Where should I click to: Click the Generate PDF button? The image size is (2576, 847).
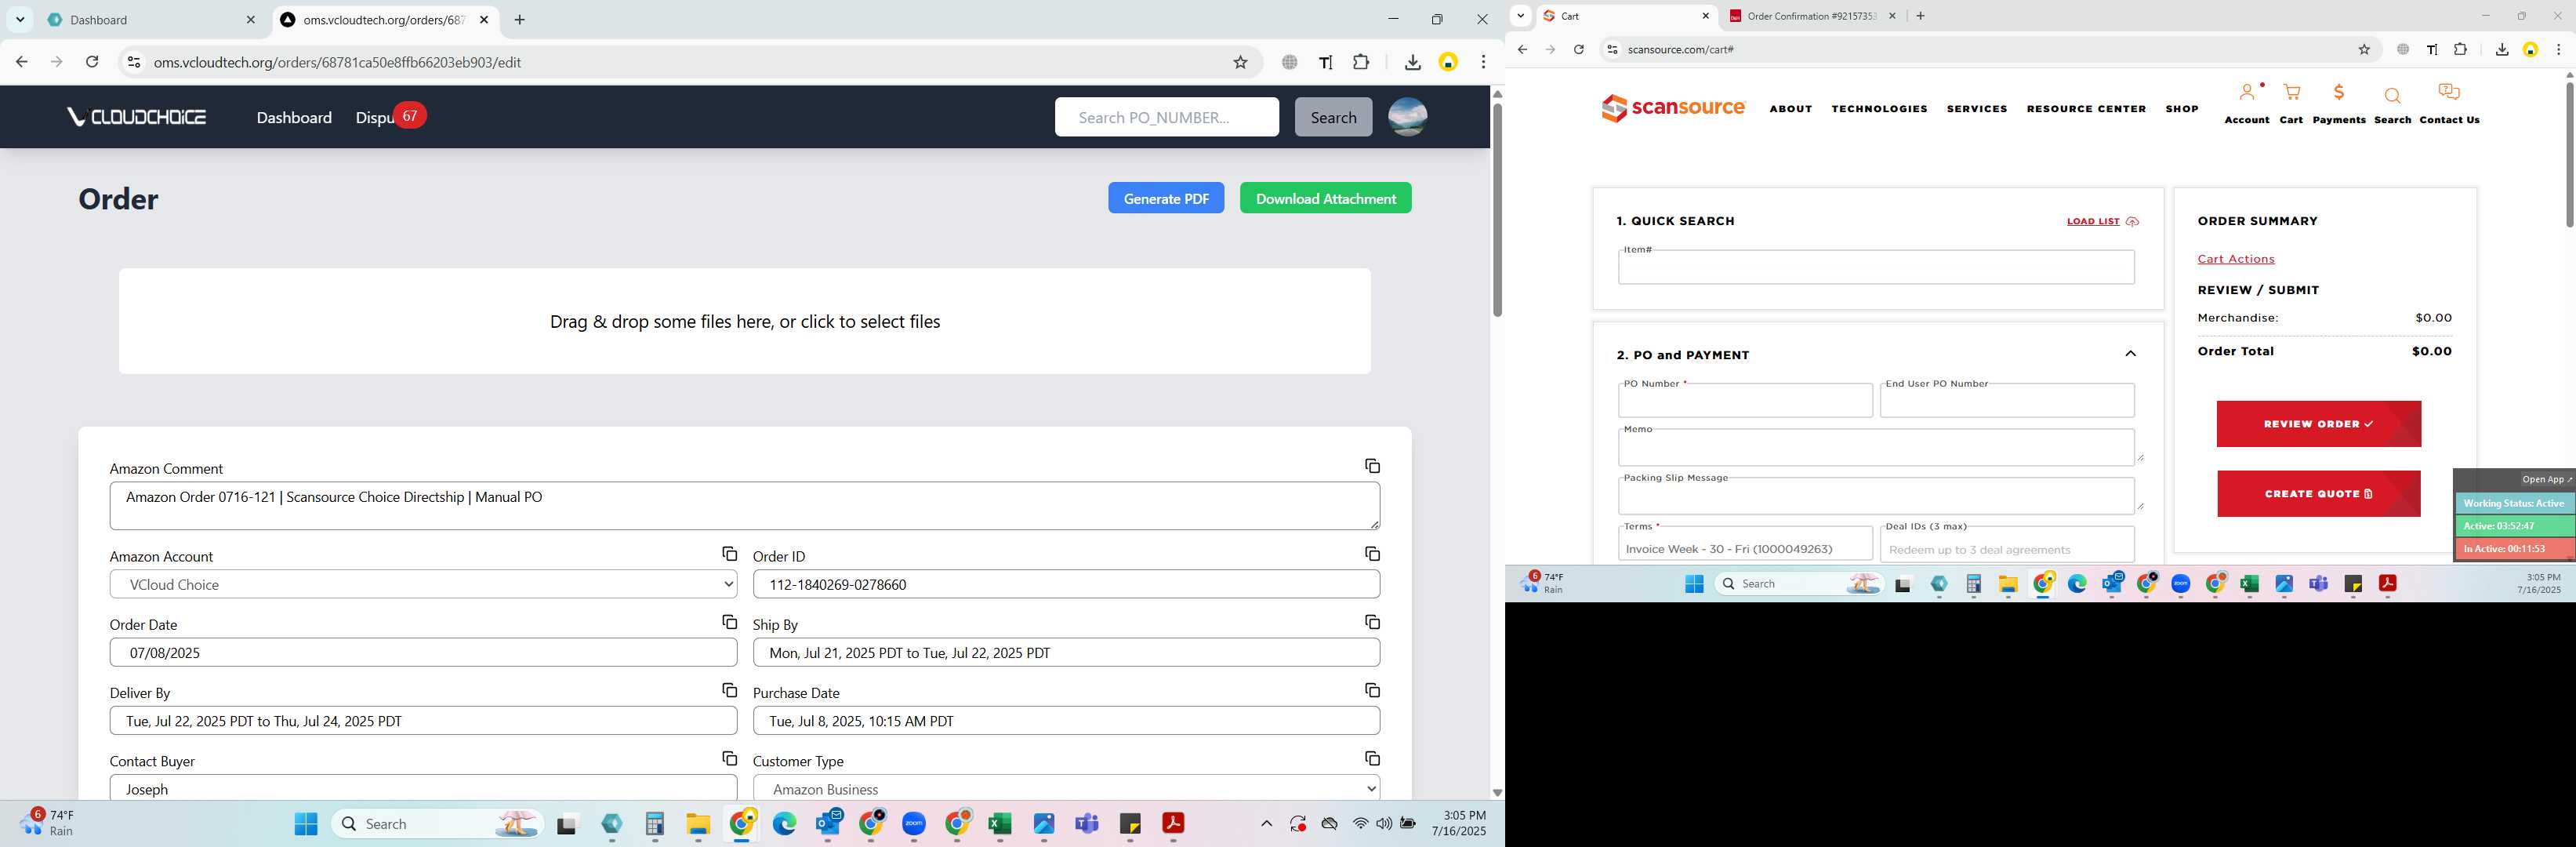pos(1166,198)
